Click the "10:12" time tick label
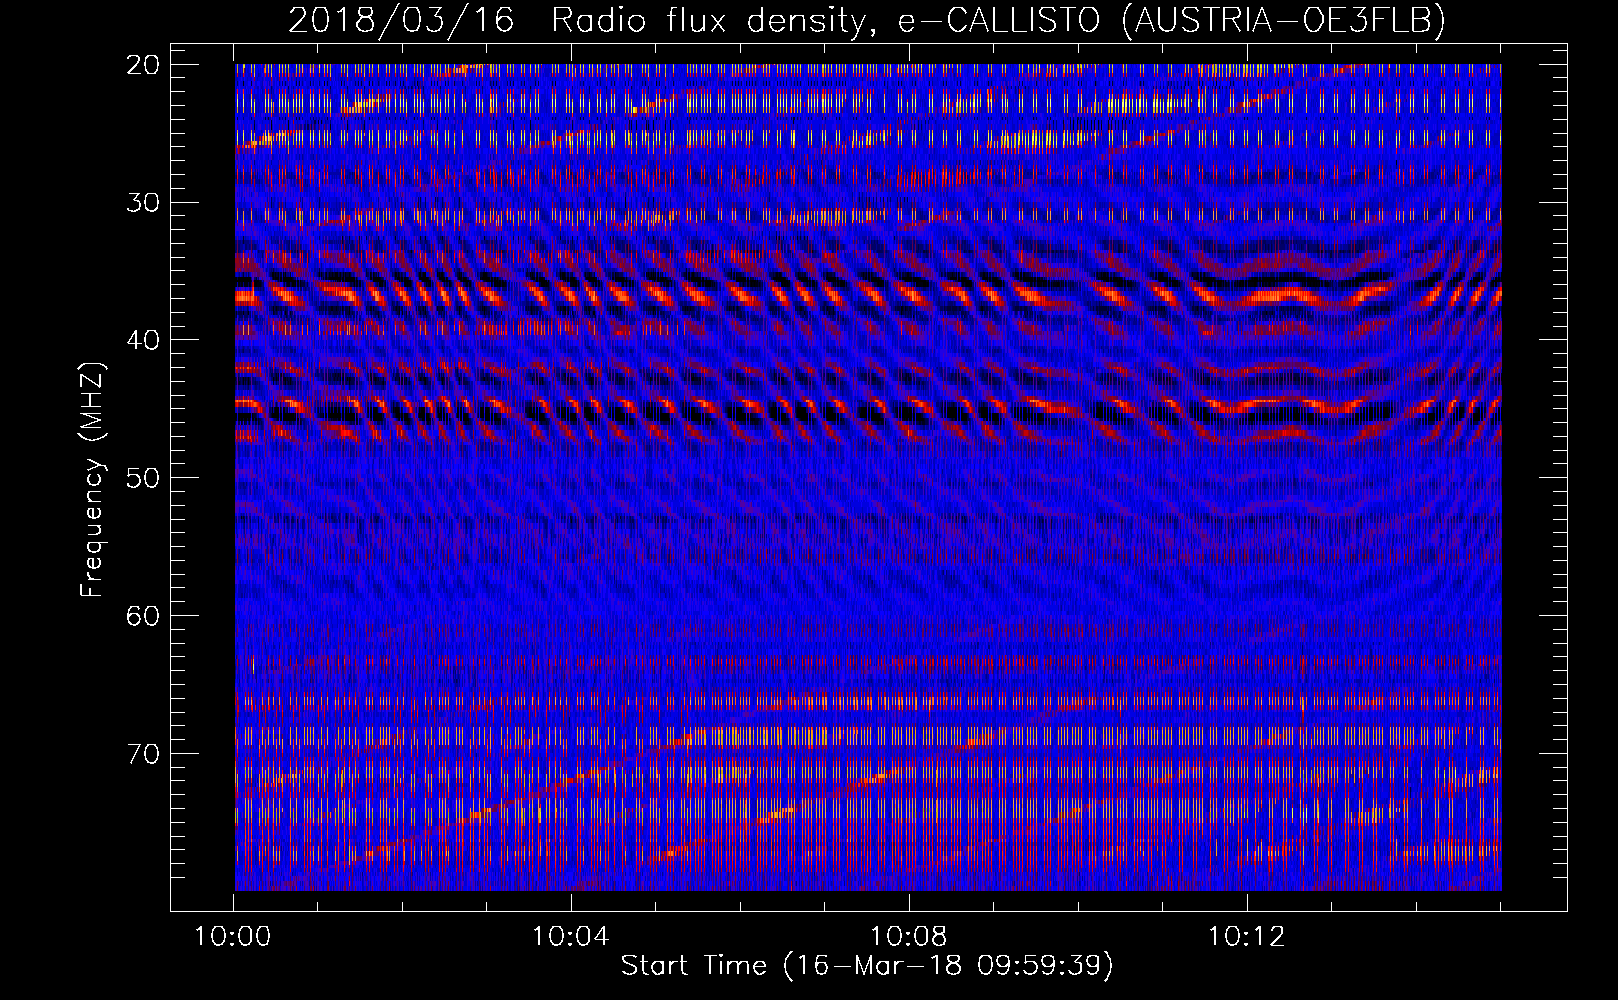The width and height of the screenshot is (1618, 1000). (1247, 937)
